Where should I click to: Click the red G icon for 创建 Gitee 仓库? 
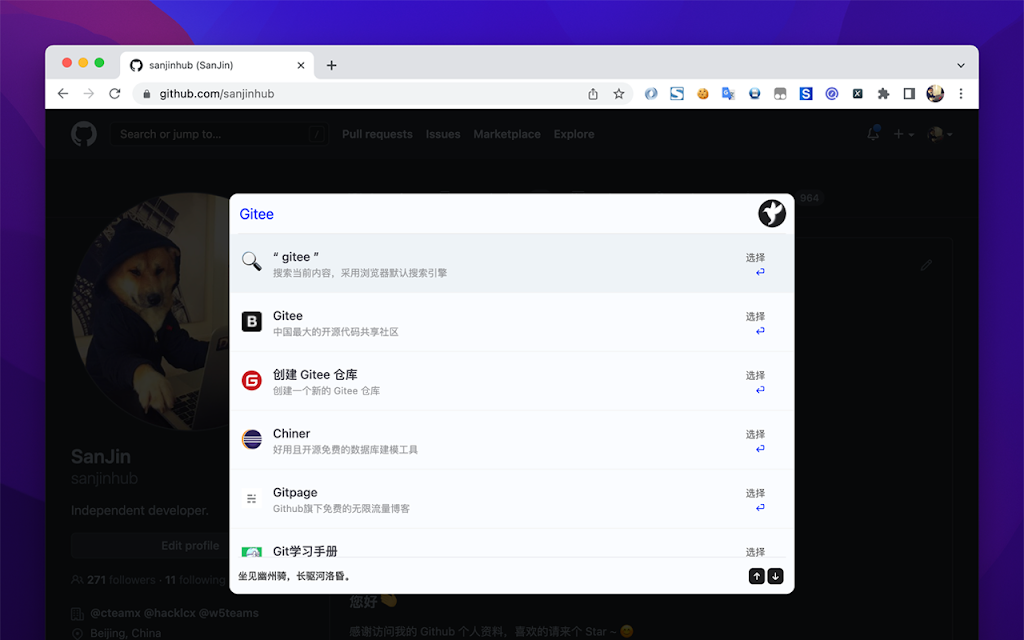251,380
